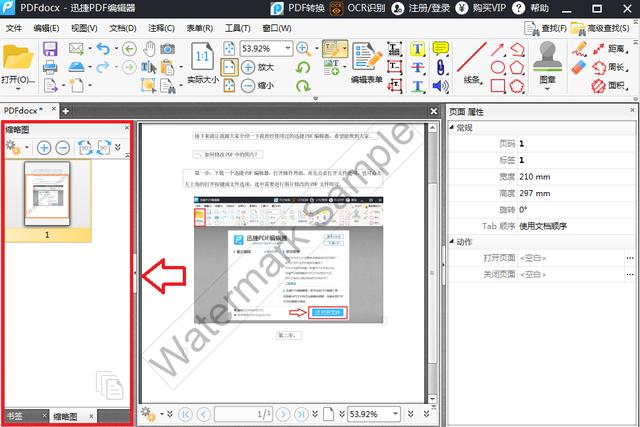Click the yellow sticky note comment icon
The width and height of the screenshot is (640, 427).
440,49
